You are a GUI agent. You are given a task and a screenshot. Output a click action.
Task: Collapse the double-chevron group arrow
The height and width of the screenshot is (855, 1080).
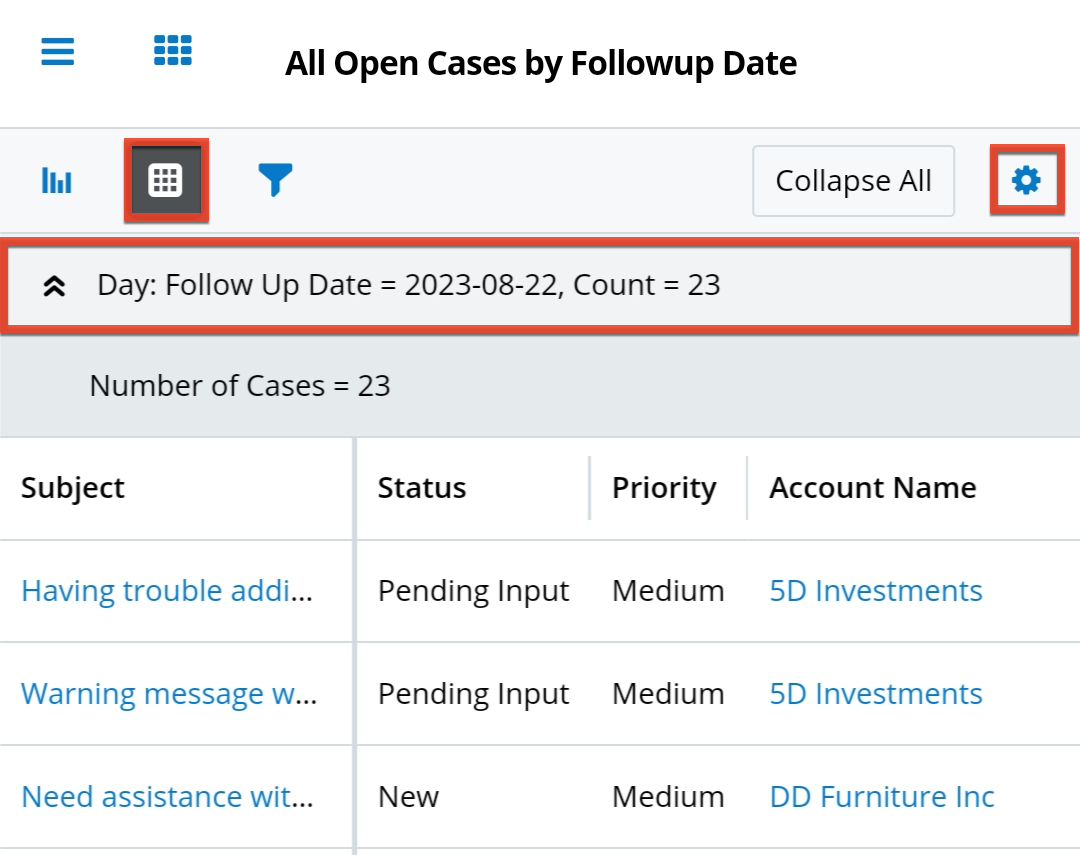[54, 286]
